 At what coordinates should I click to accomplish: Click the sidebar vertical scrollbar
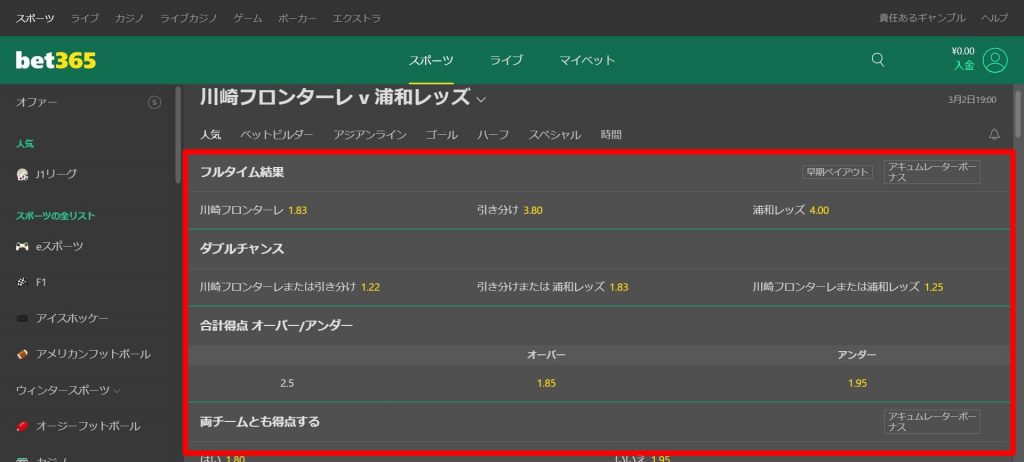tap(178, 134)
